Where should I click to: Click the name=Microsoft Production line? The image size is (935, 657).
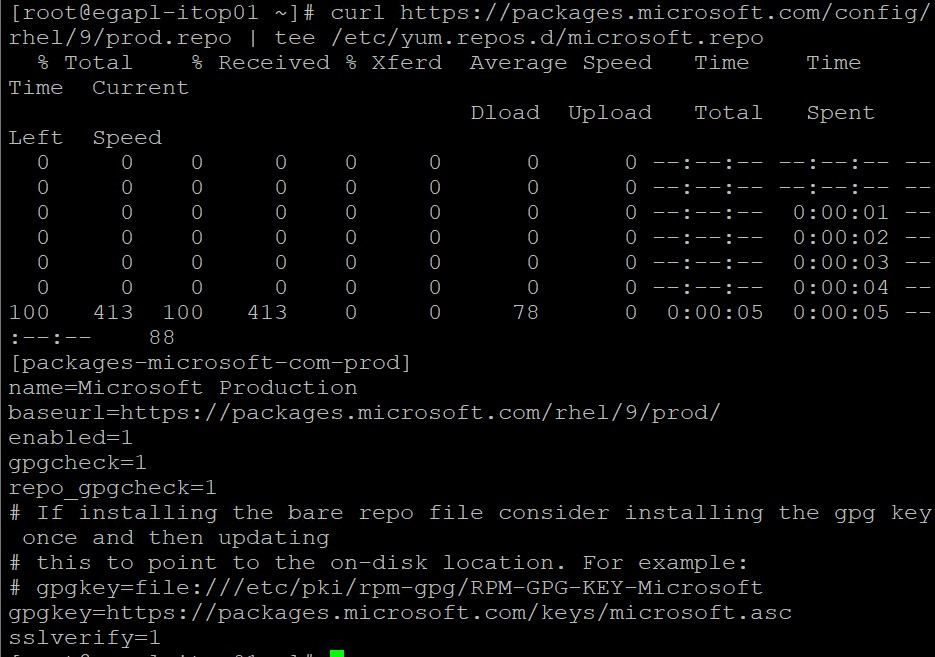(x=183, y=388)
